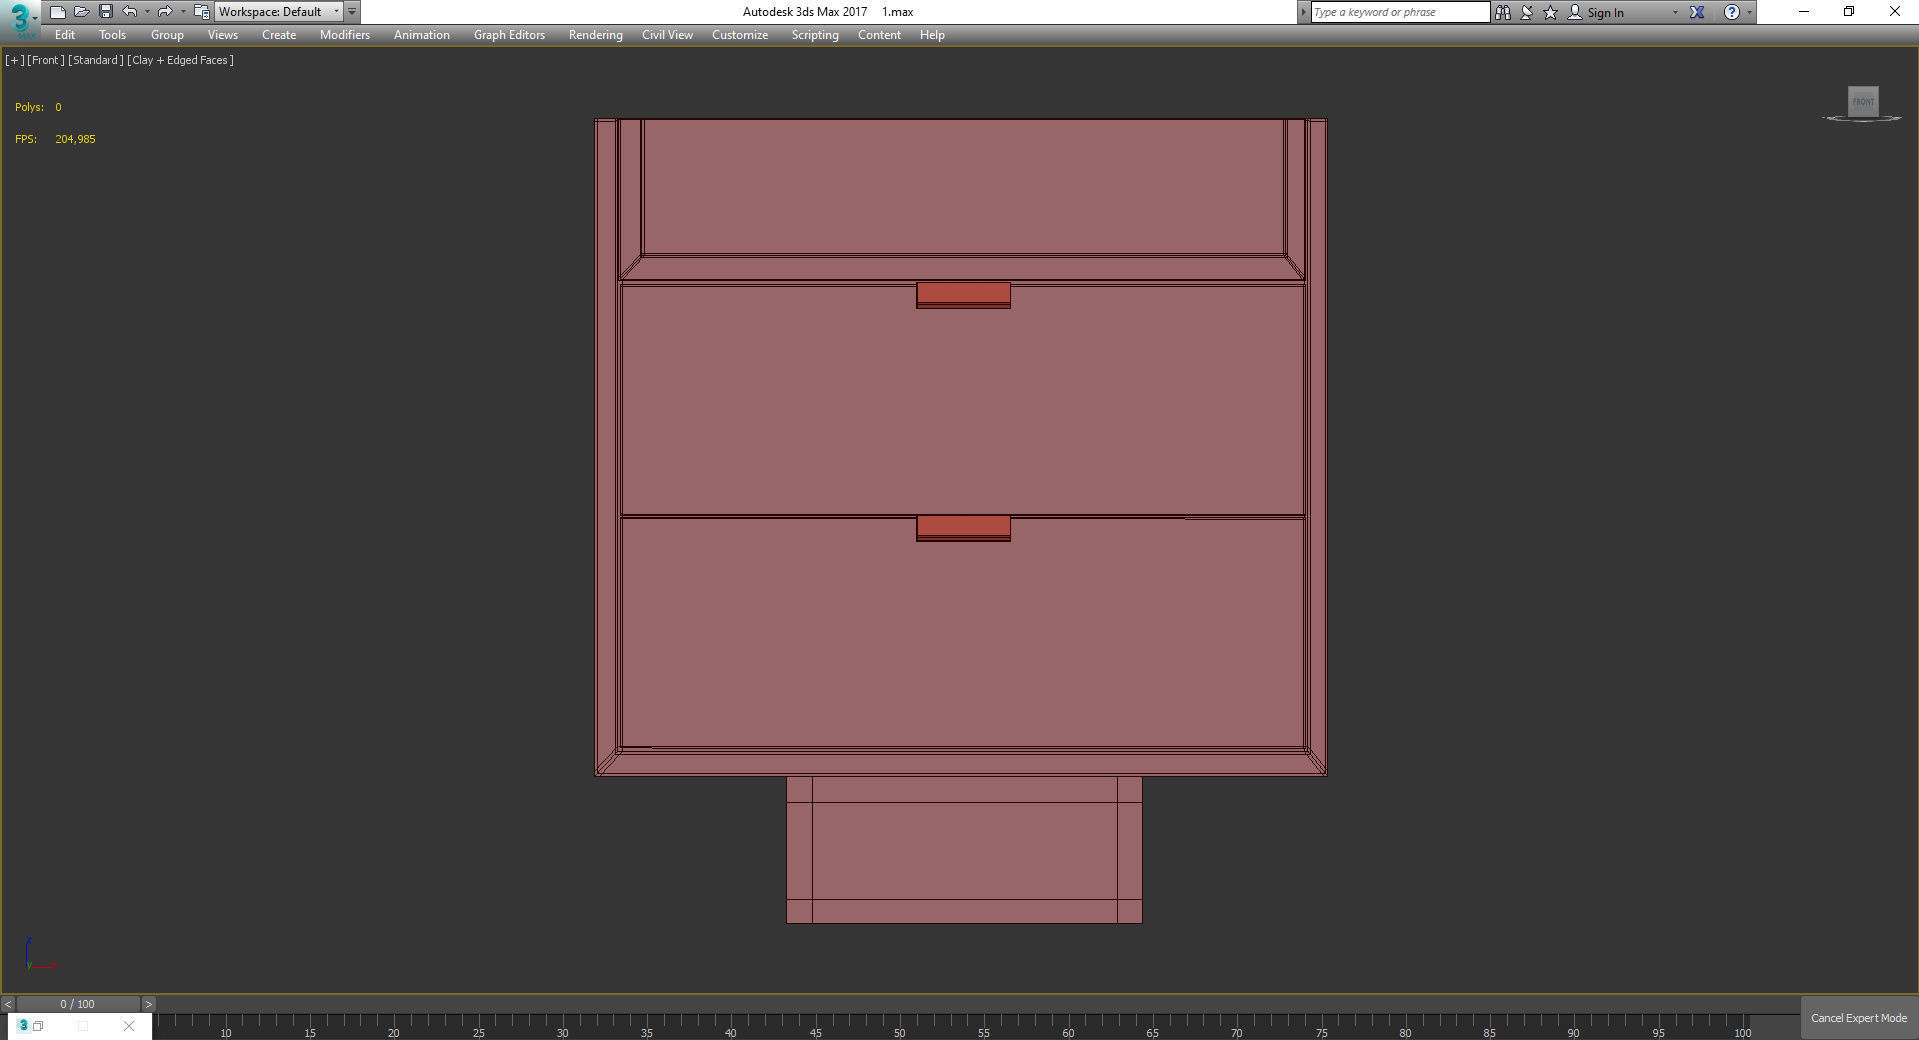
Task: Click the Autodesk Exchange X icon
Action: coord(1697,12)
